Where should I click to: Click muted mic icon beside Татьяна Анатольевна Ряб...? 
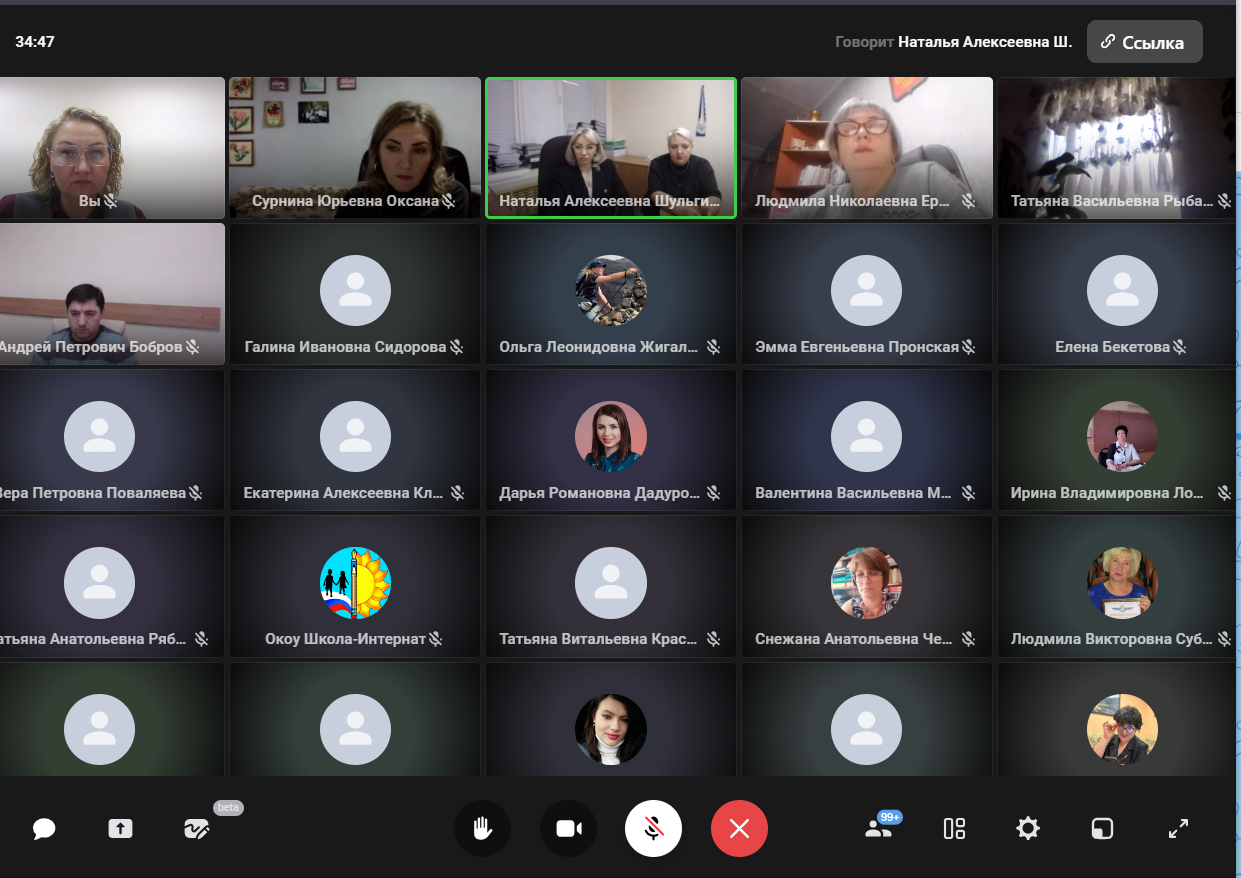point(201,638)
